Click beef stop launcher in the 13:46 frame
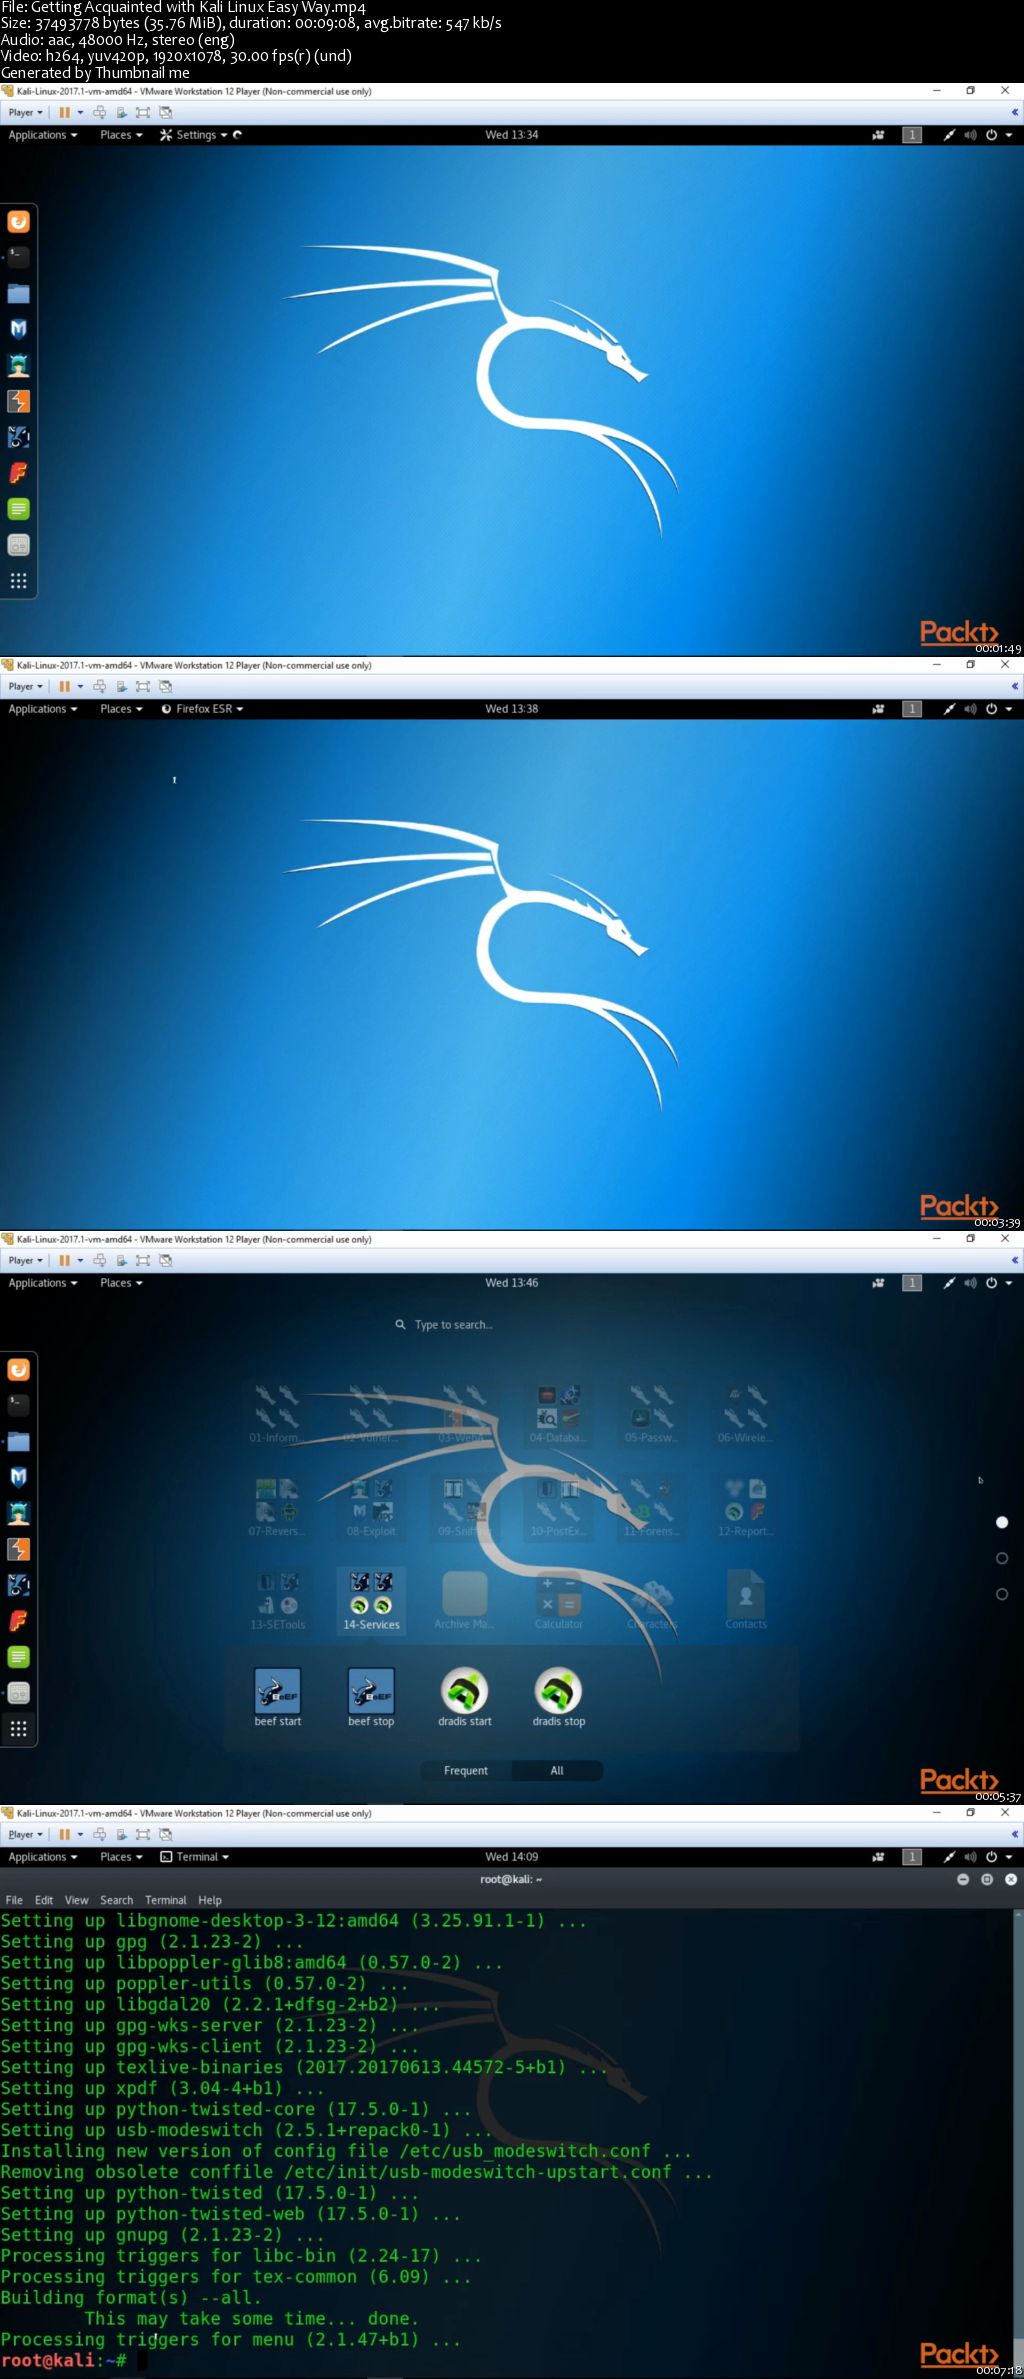The image size is (1024, 2379). point(371,1698)
